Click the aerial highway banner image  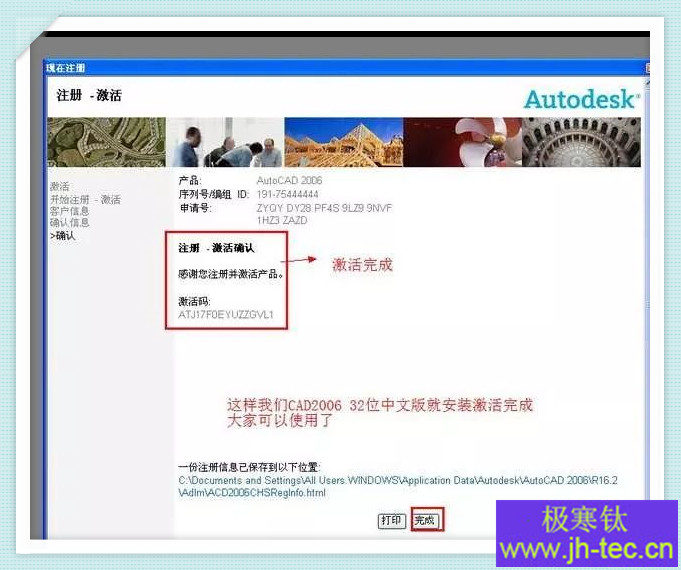(x=106, y=142)
